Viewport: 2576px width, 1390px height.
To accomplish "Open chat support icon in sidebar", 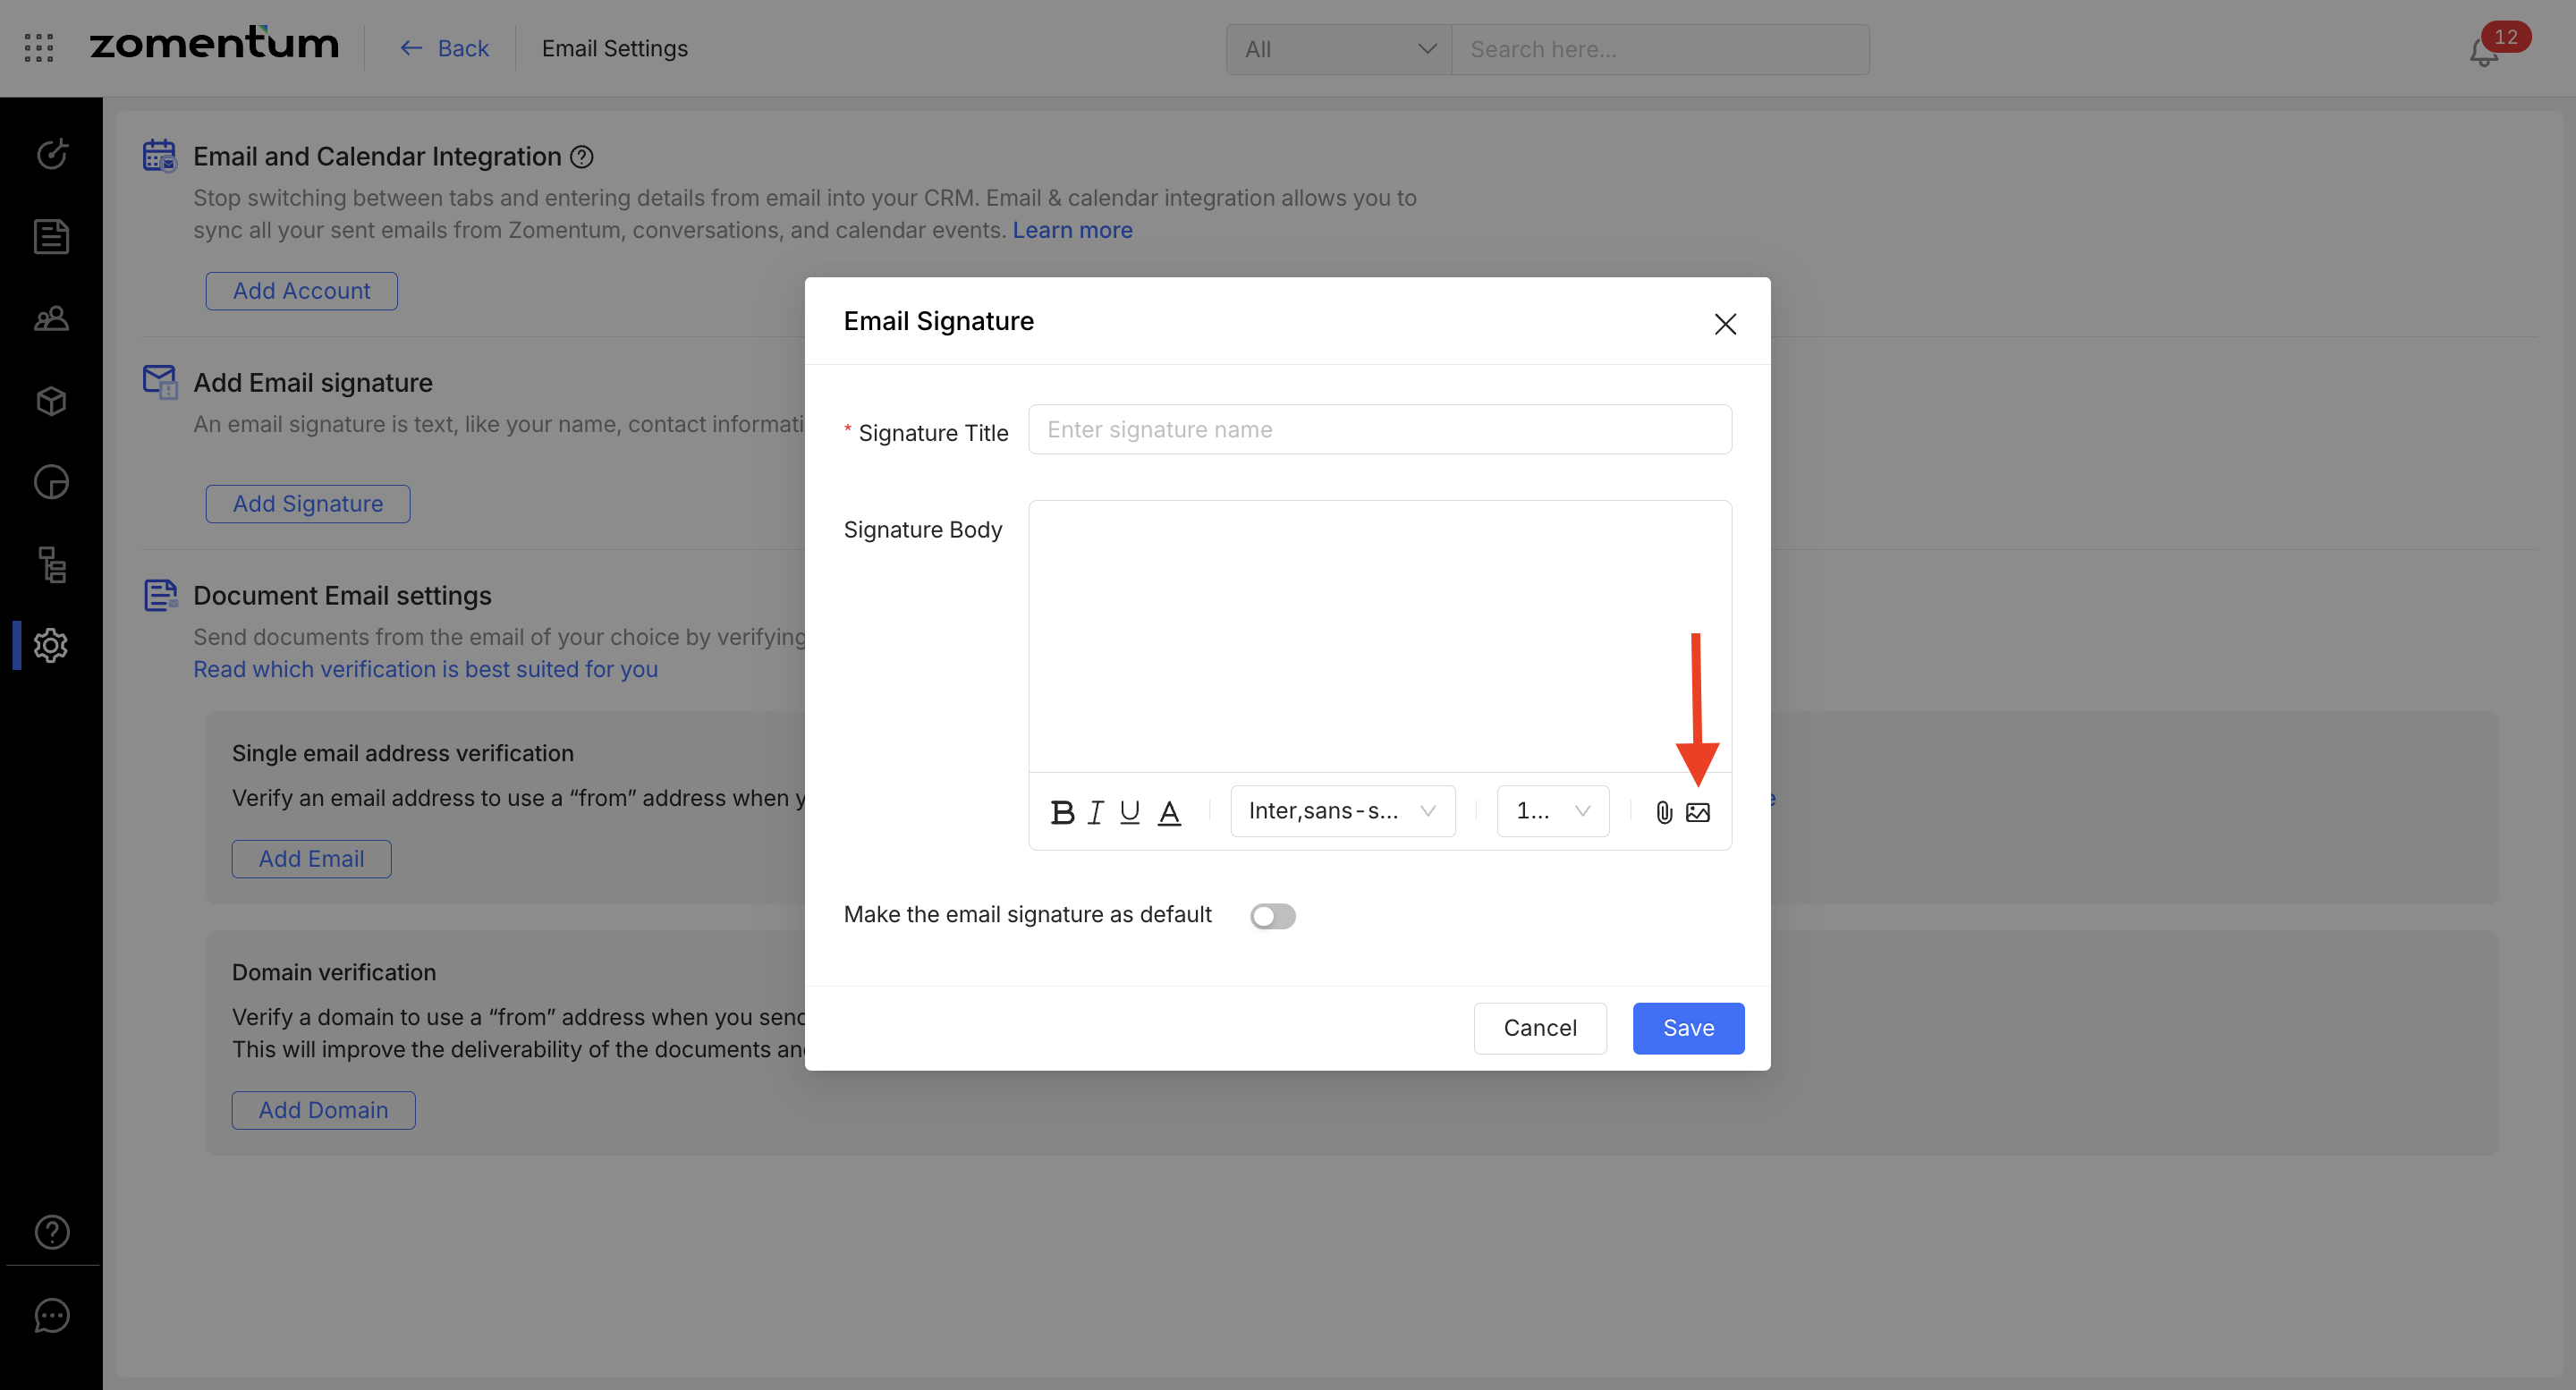I will 51,1316.
